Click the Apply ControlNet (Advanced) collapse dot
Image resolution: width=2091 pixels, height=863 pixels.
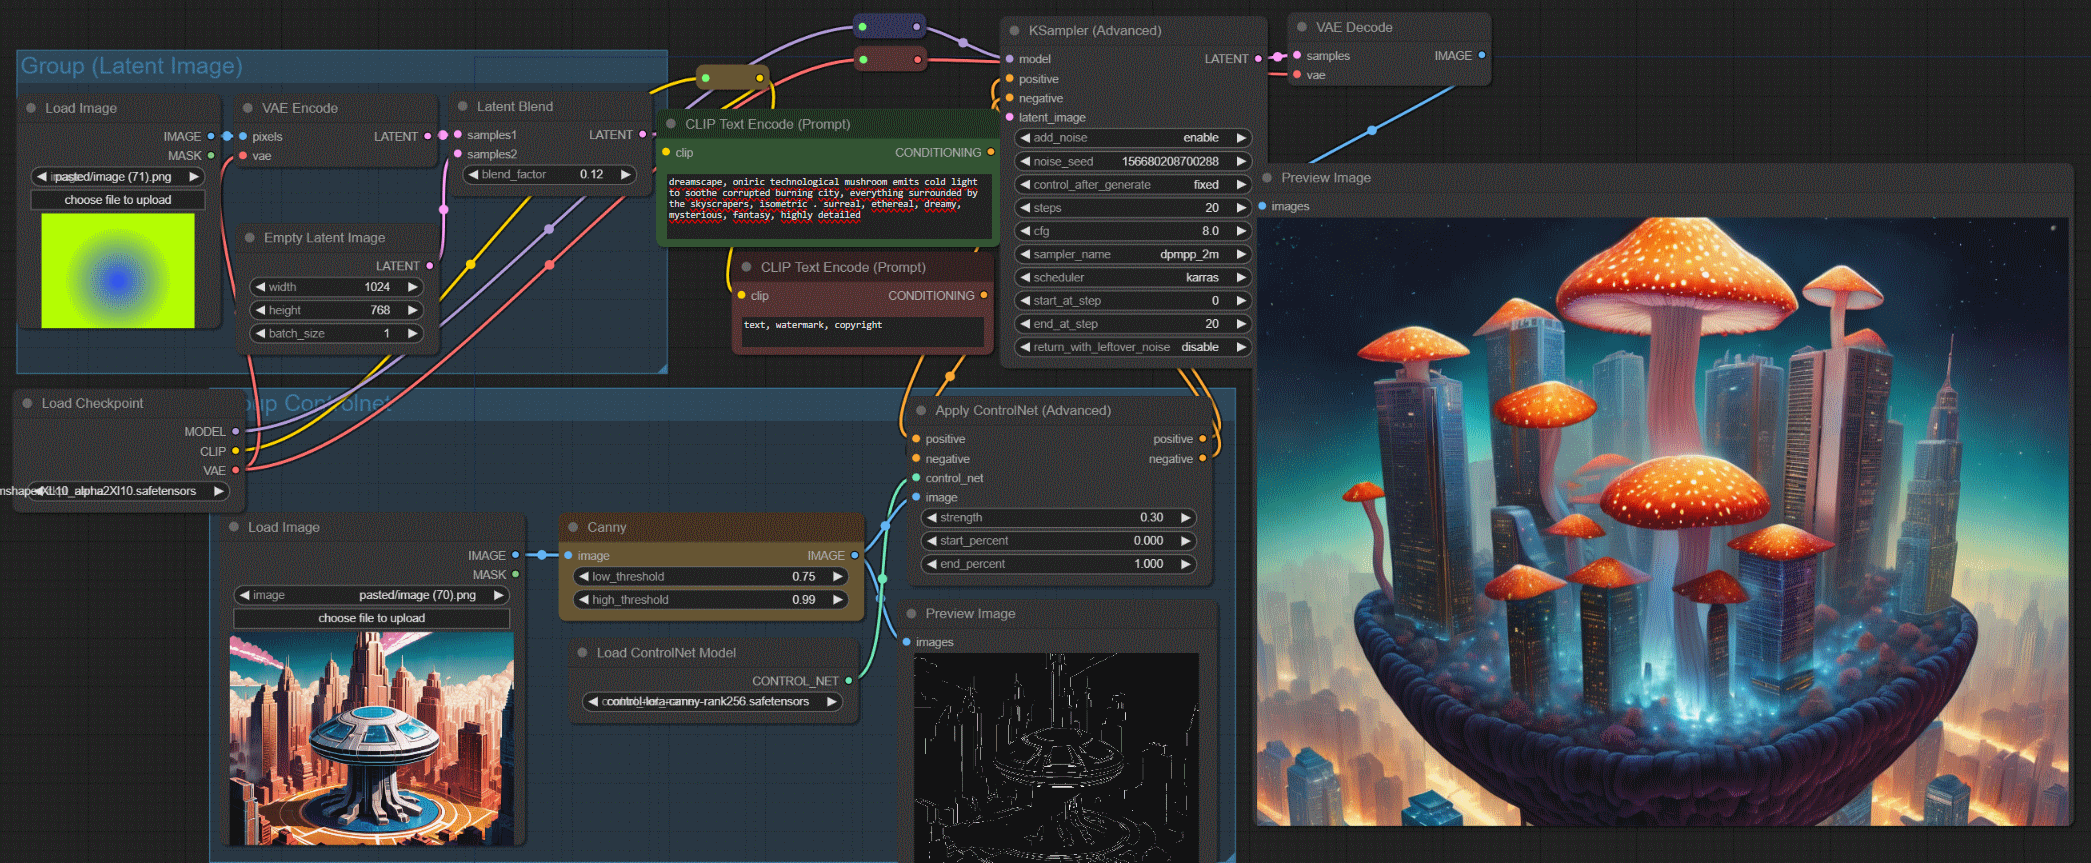coord(921,410)
